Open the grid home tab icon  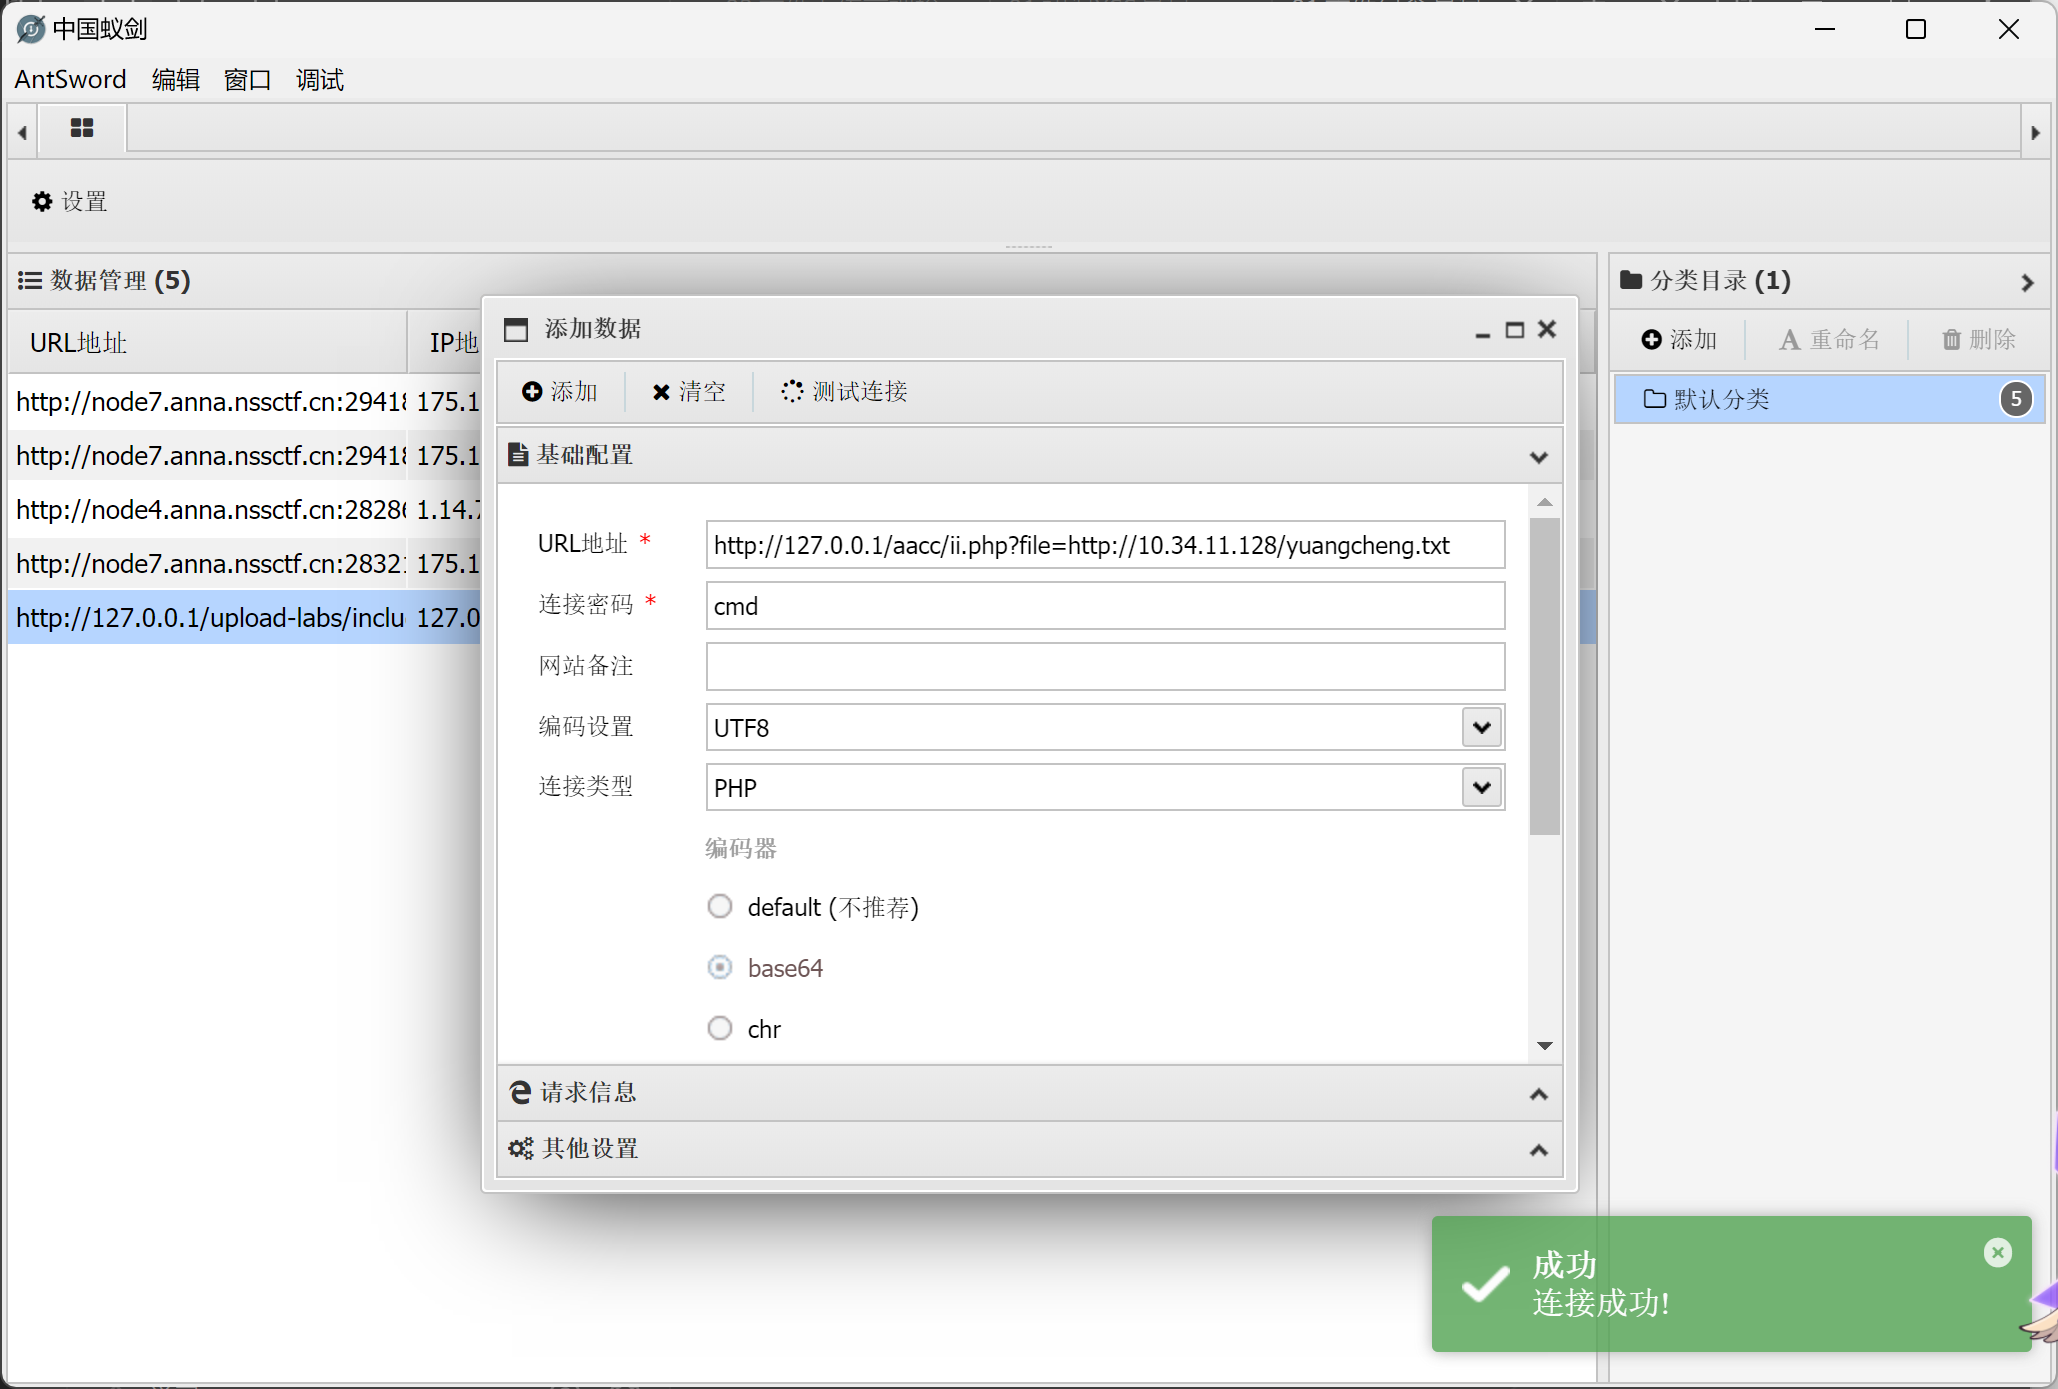tap(82, 128)
